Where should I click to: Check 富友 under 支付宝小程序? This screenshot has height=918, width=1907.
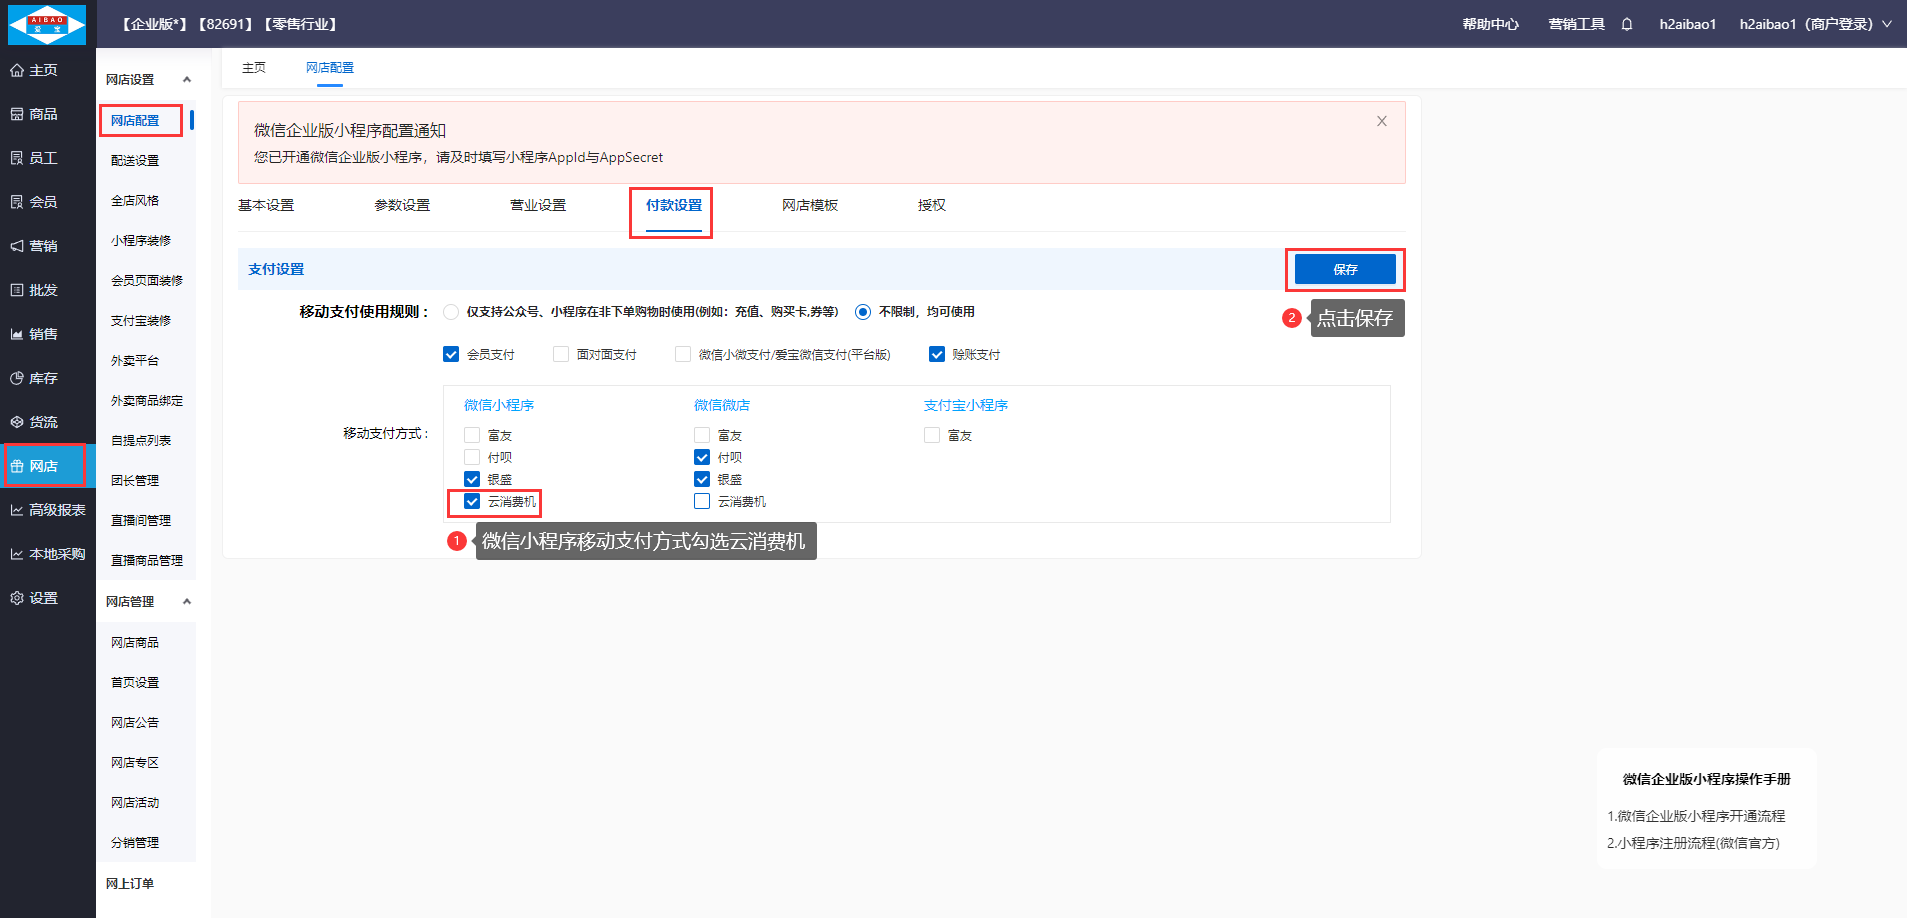click(932, 435)
